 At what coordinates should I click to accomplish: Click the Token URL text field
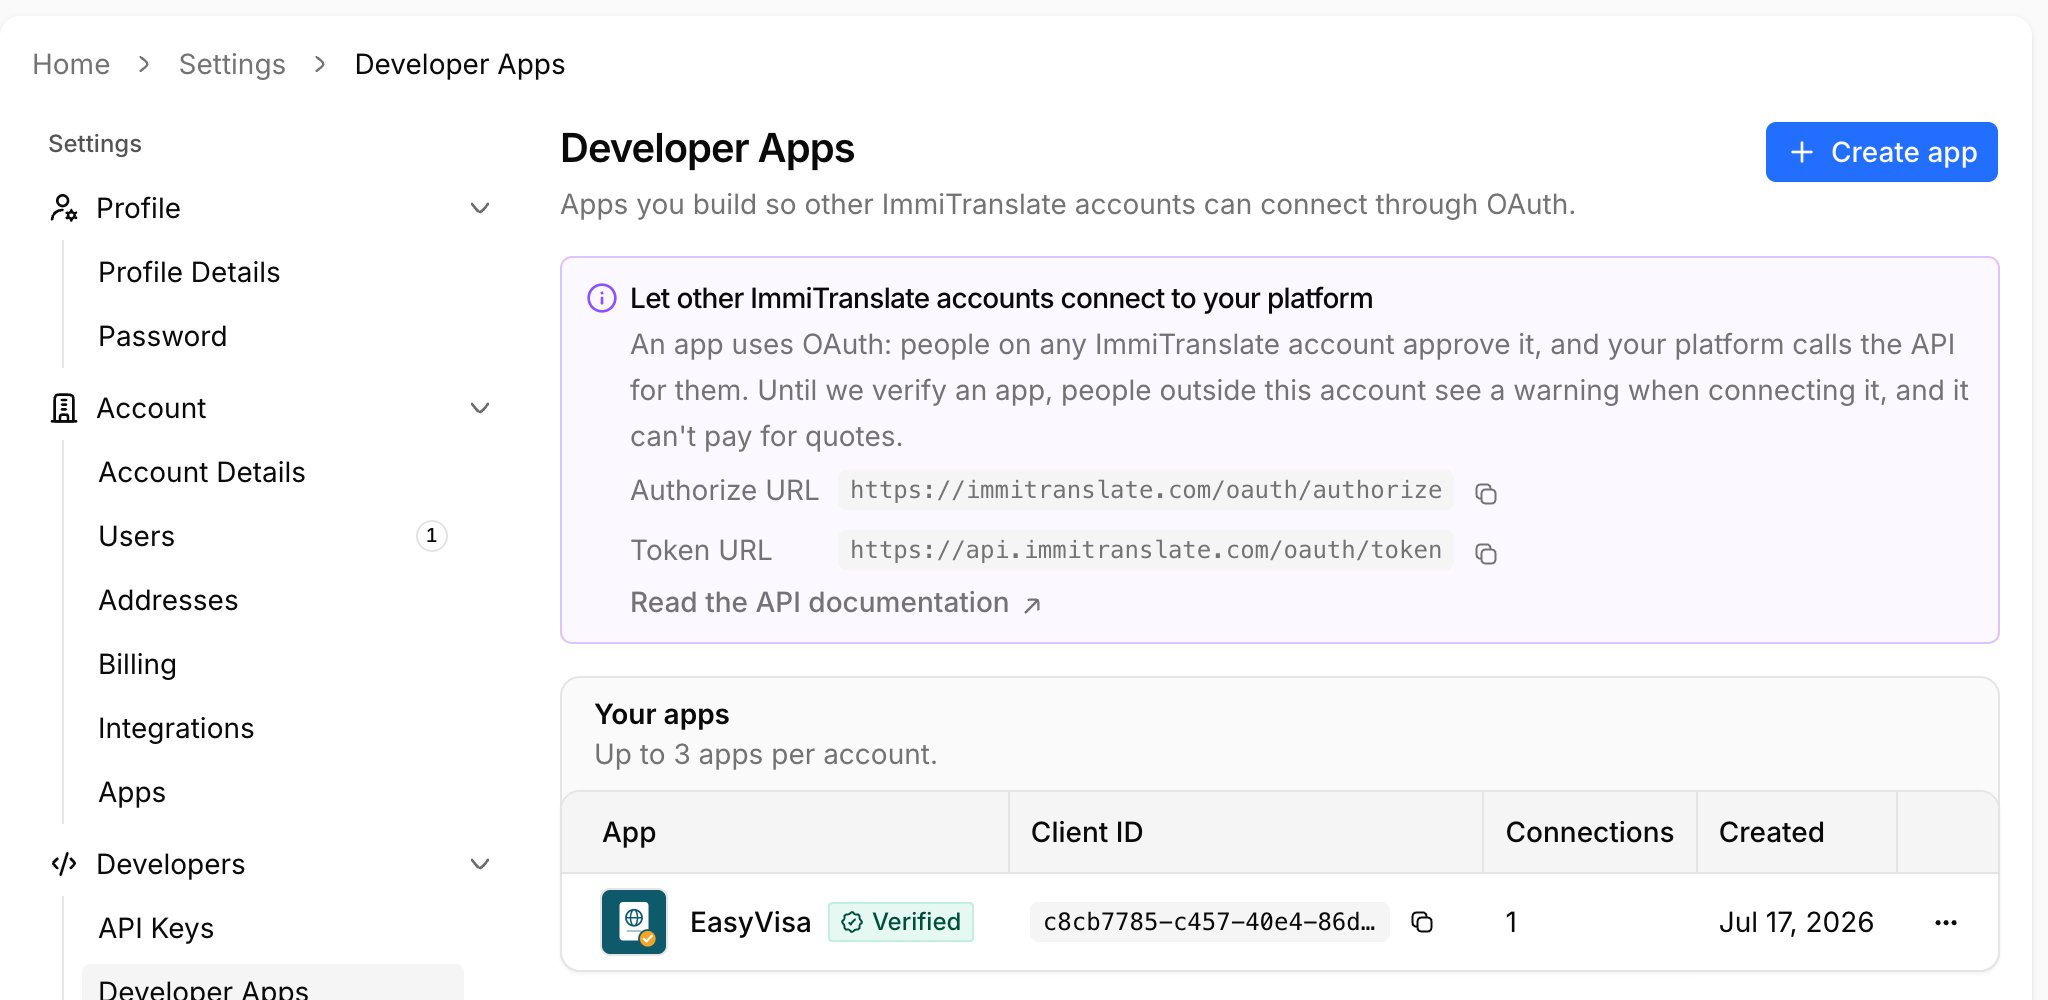(1146, 550)
